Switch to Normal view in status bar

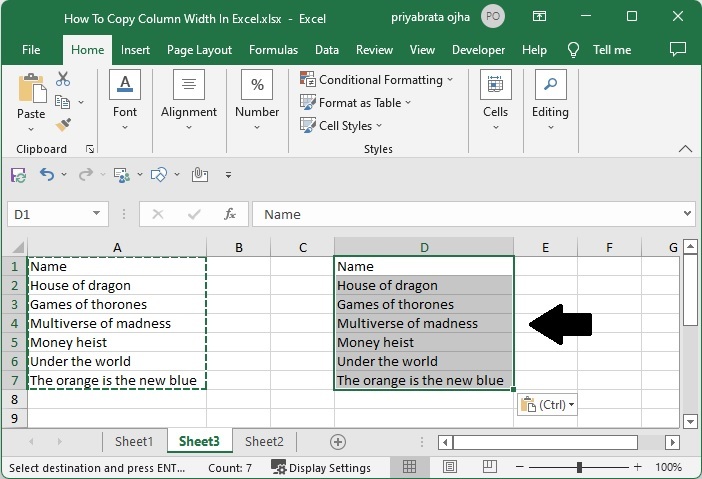[410, 467]
